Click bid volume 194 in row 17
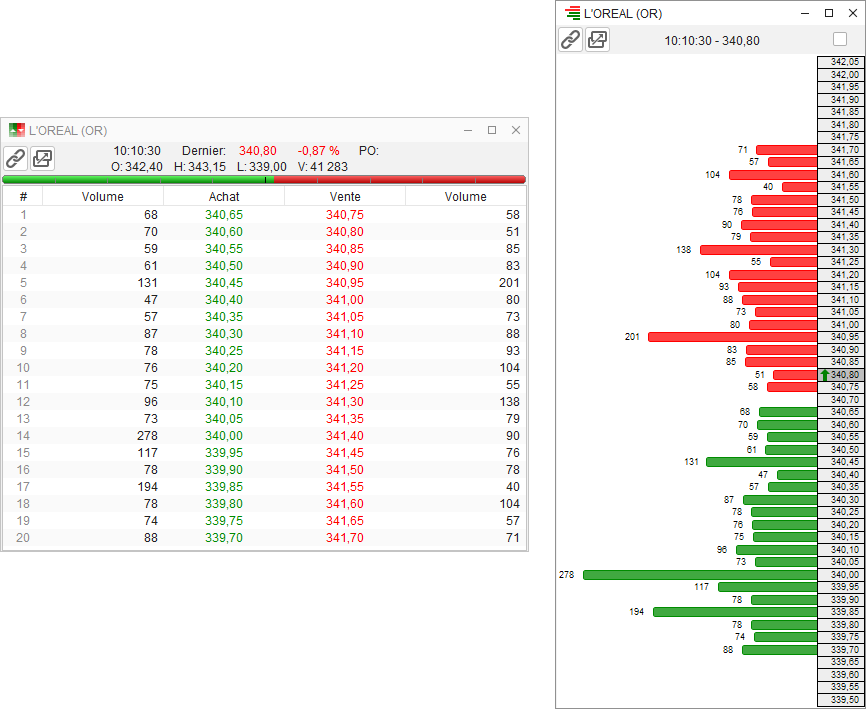Screen dimensions: 866x709 tap(147, 486)
